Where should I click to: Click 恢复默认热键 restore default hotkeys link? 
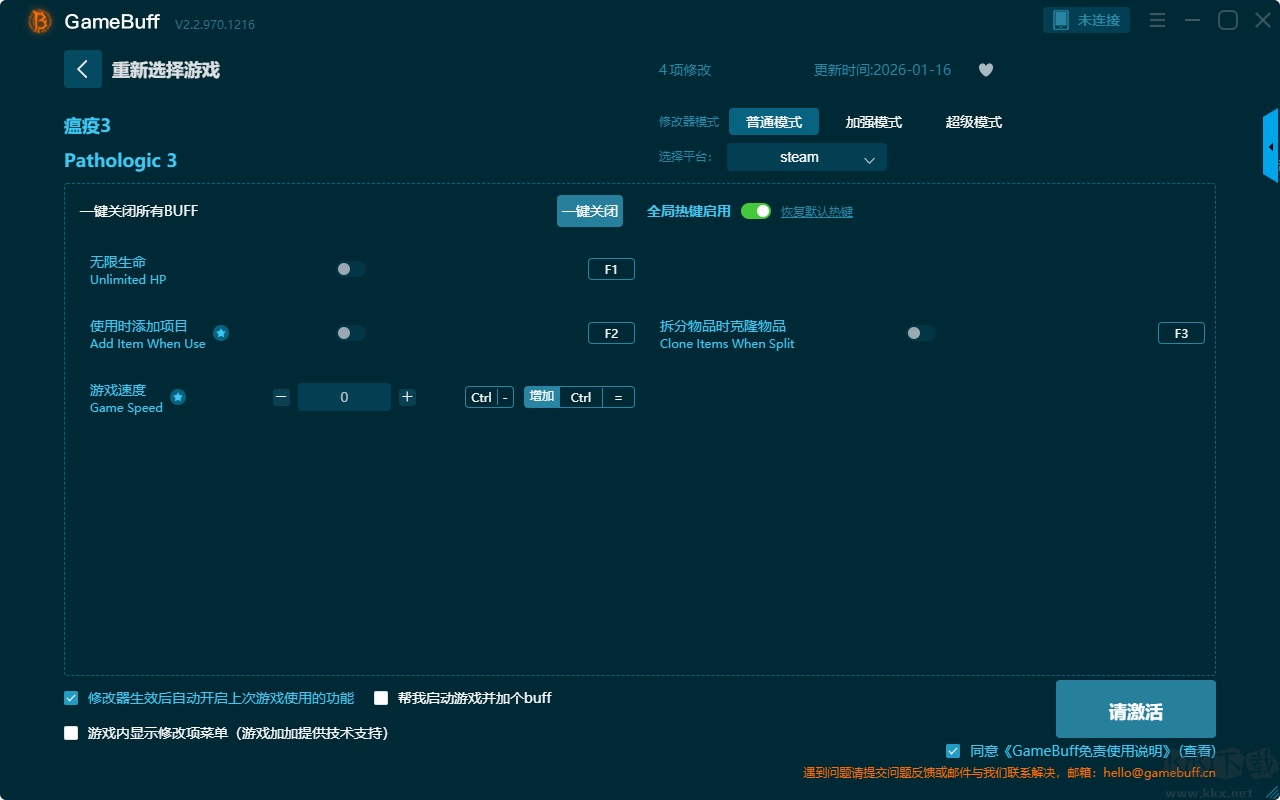click(x=816, y=212)
